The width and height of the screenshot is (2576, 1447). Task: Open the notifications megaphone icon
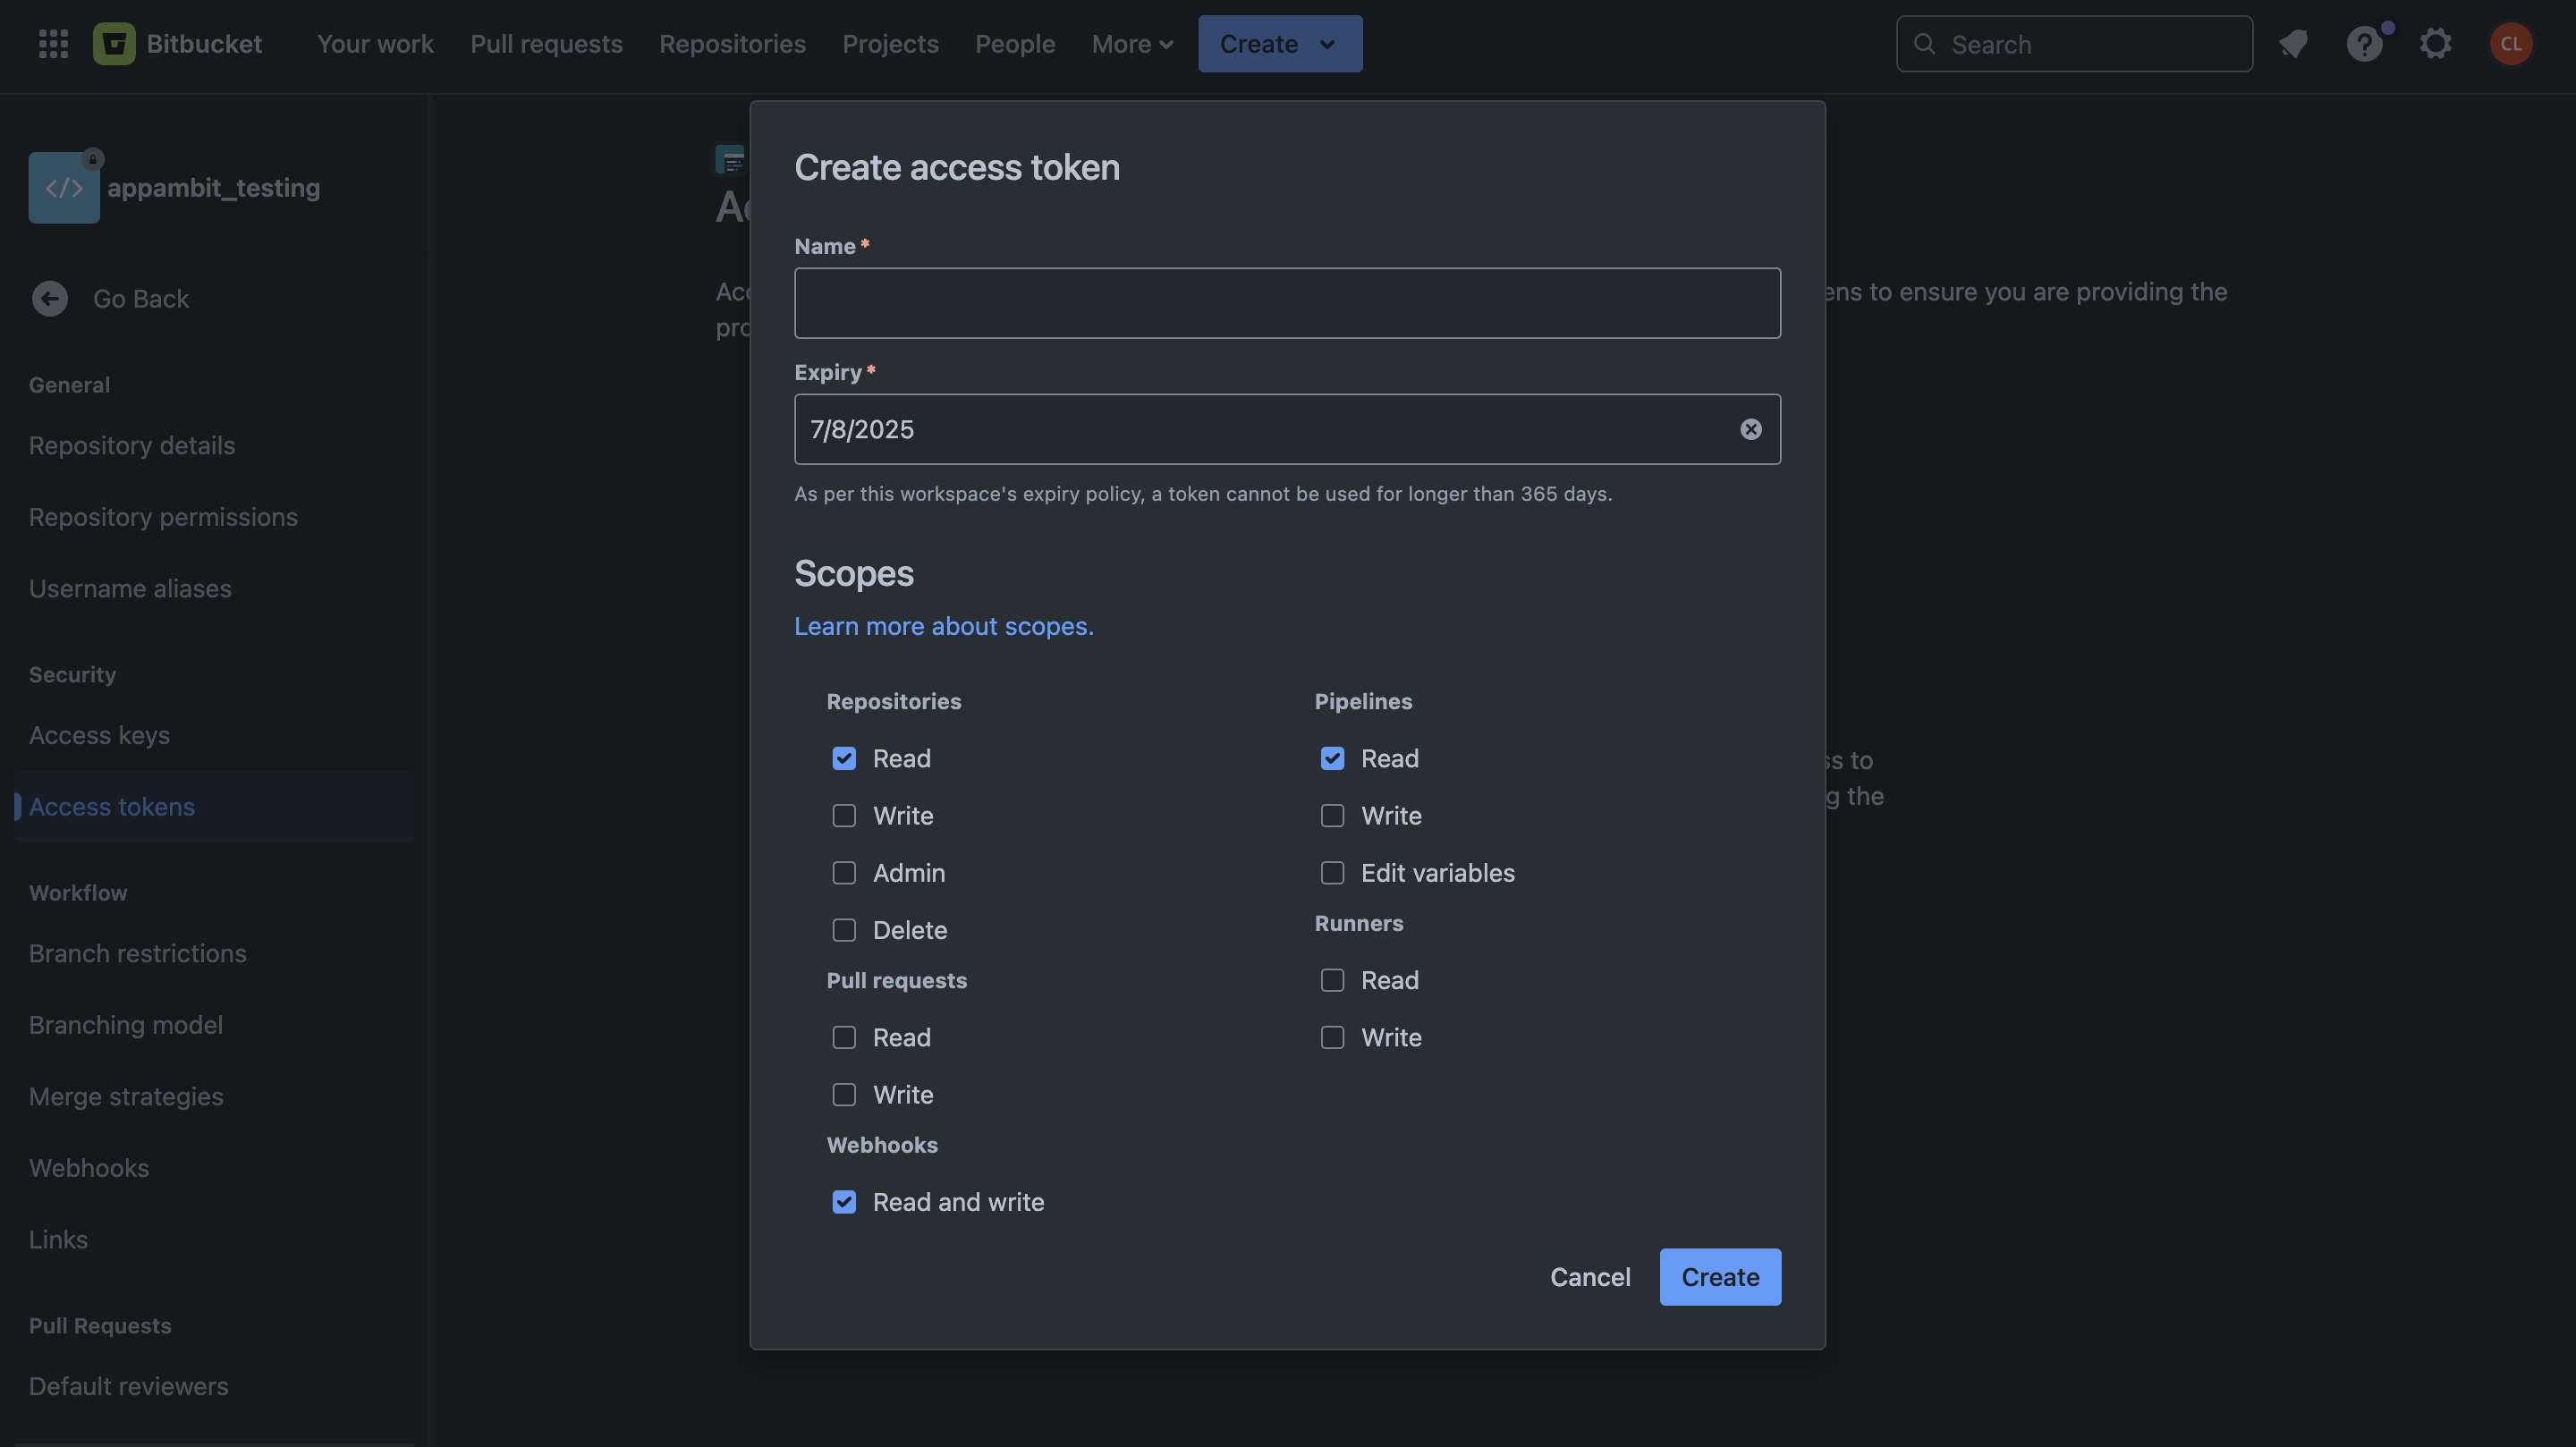point(2293,44)
